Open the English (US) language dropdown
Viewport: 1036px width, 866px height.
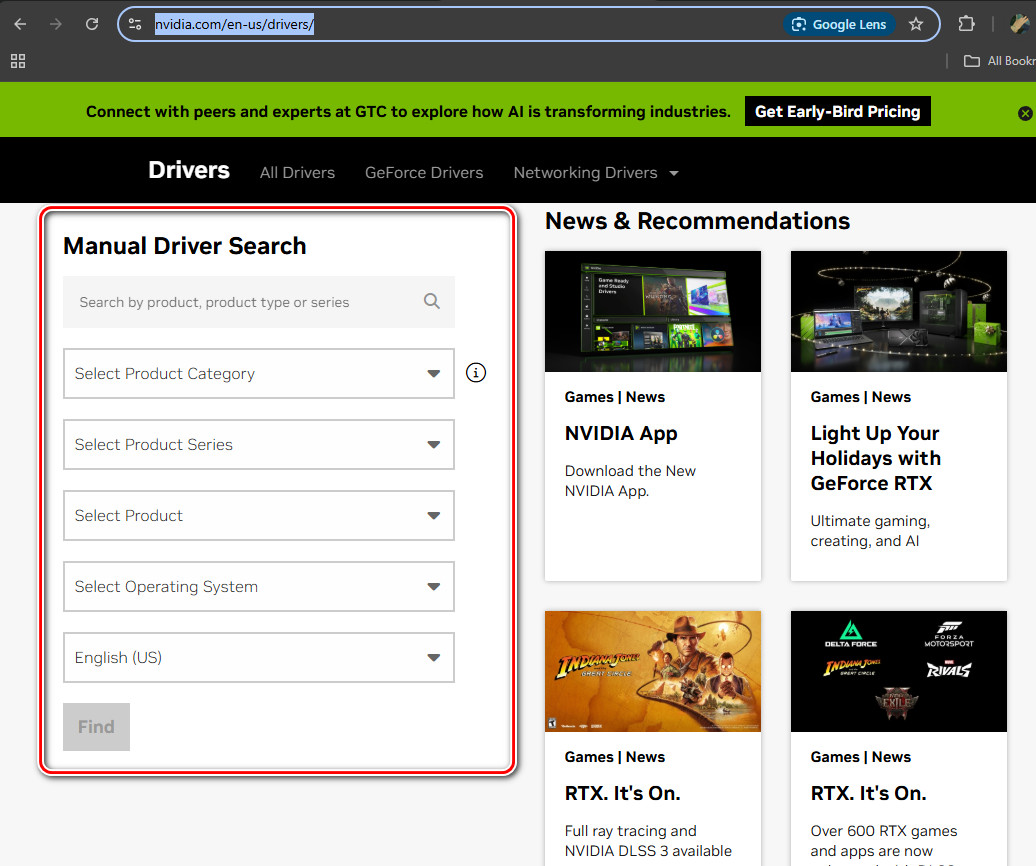pos(258,657)
